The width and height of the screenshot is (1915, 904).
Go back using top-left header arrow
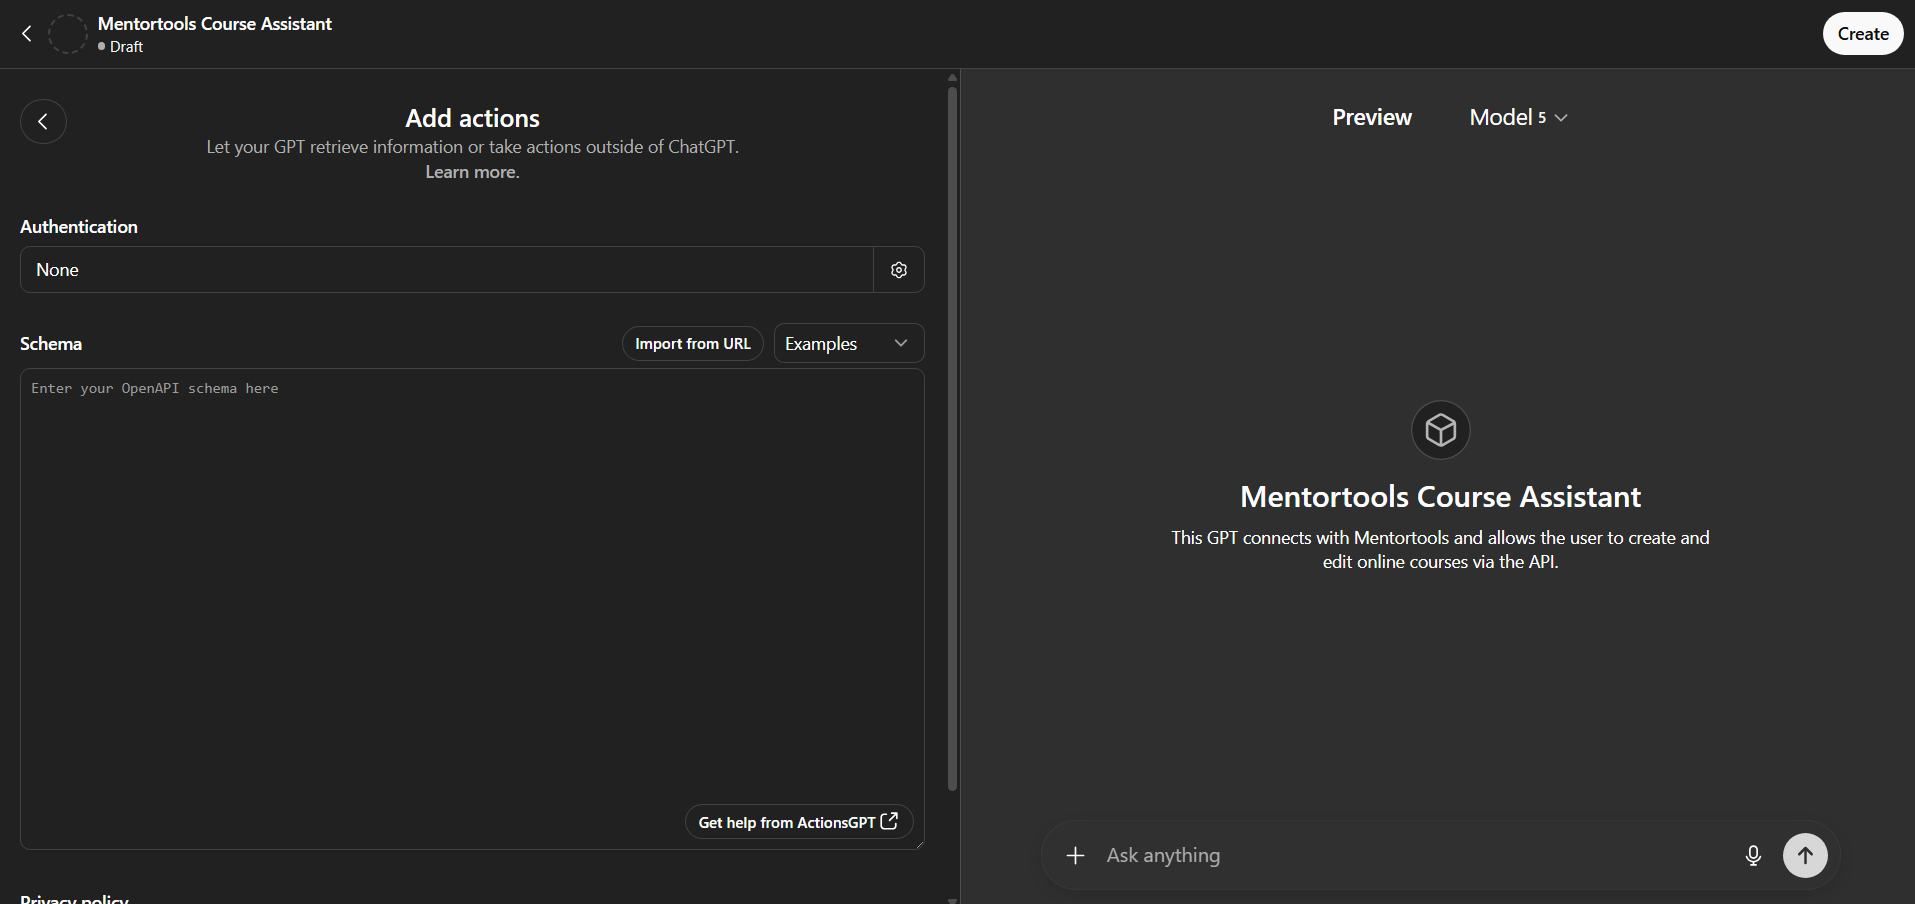(x=27, y=34)
